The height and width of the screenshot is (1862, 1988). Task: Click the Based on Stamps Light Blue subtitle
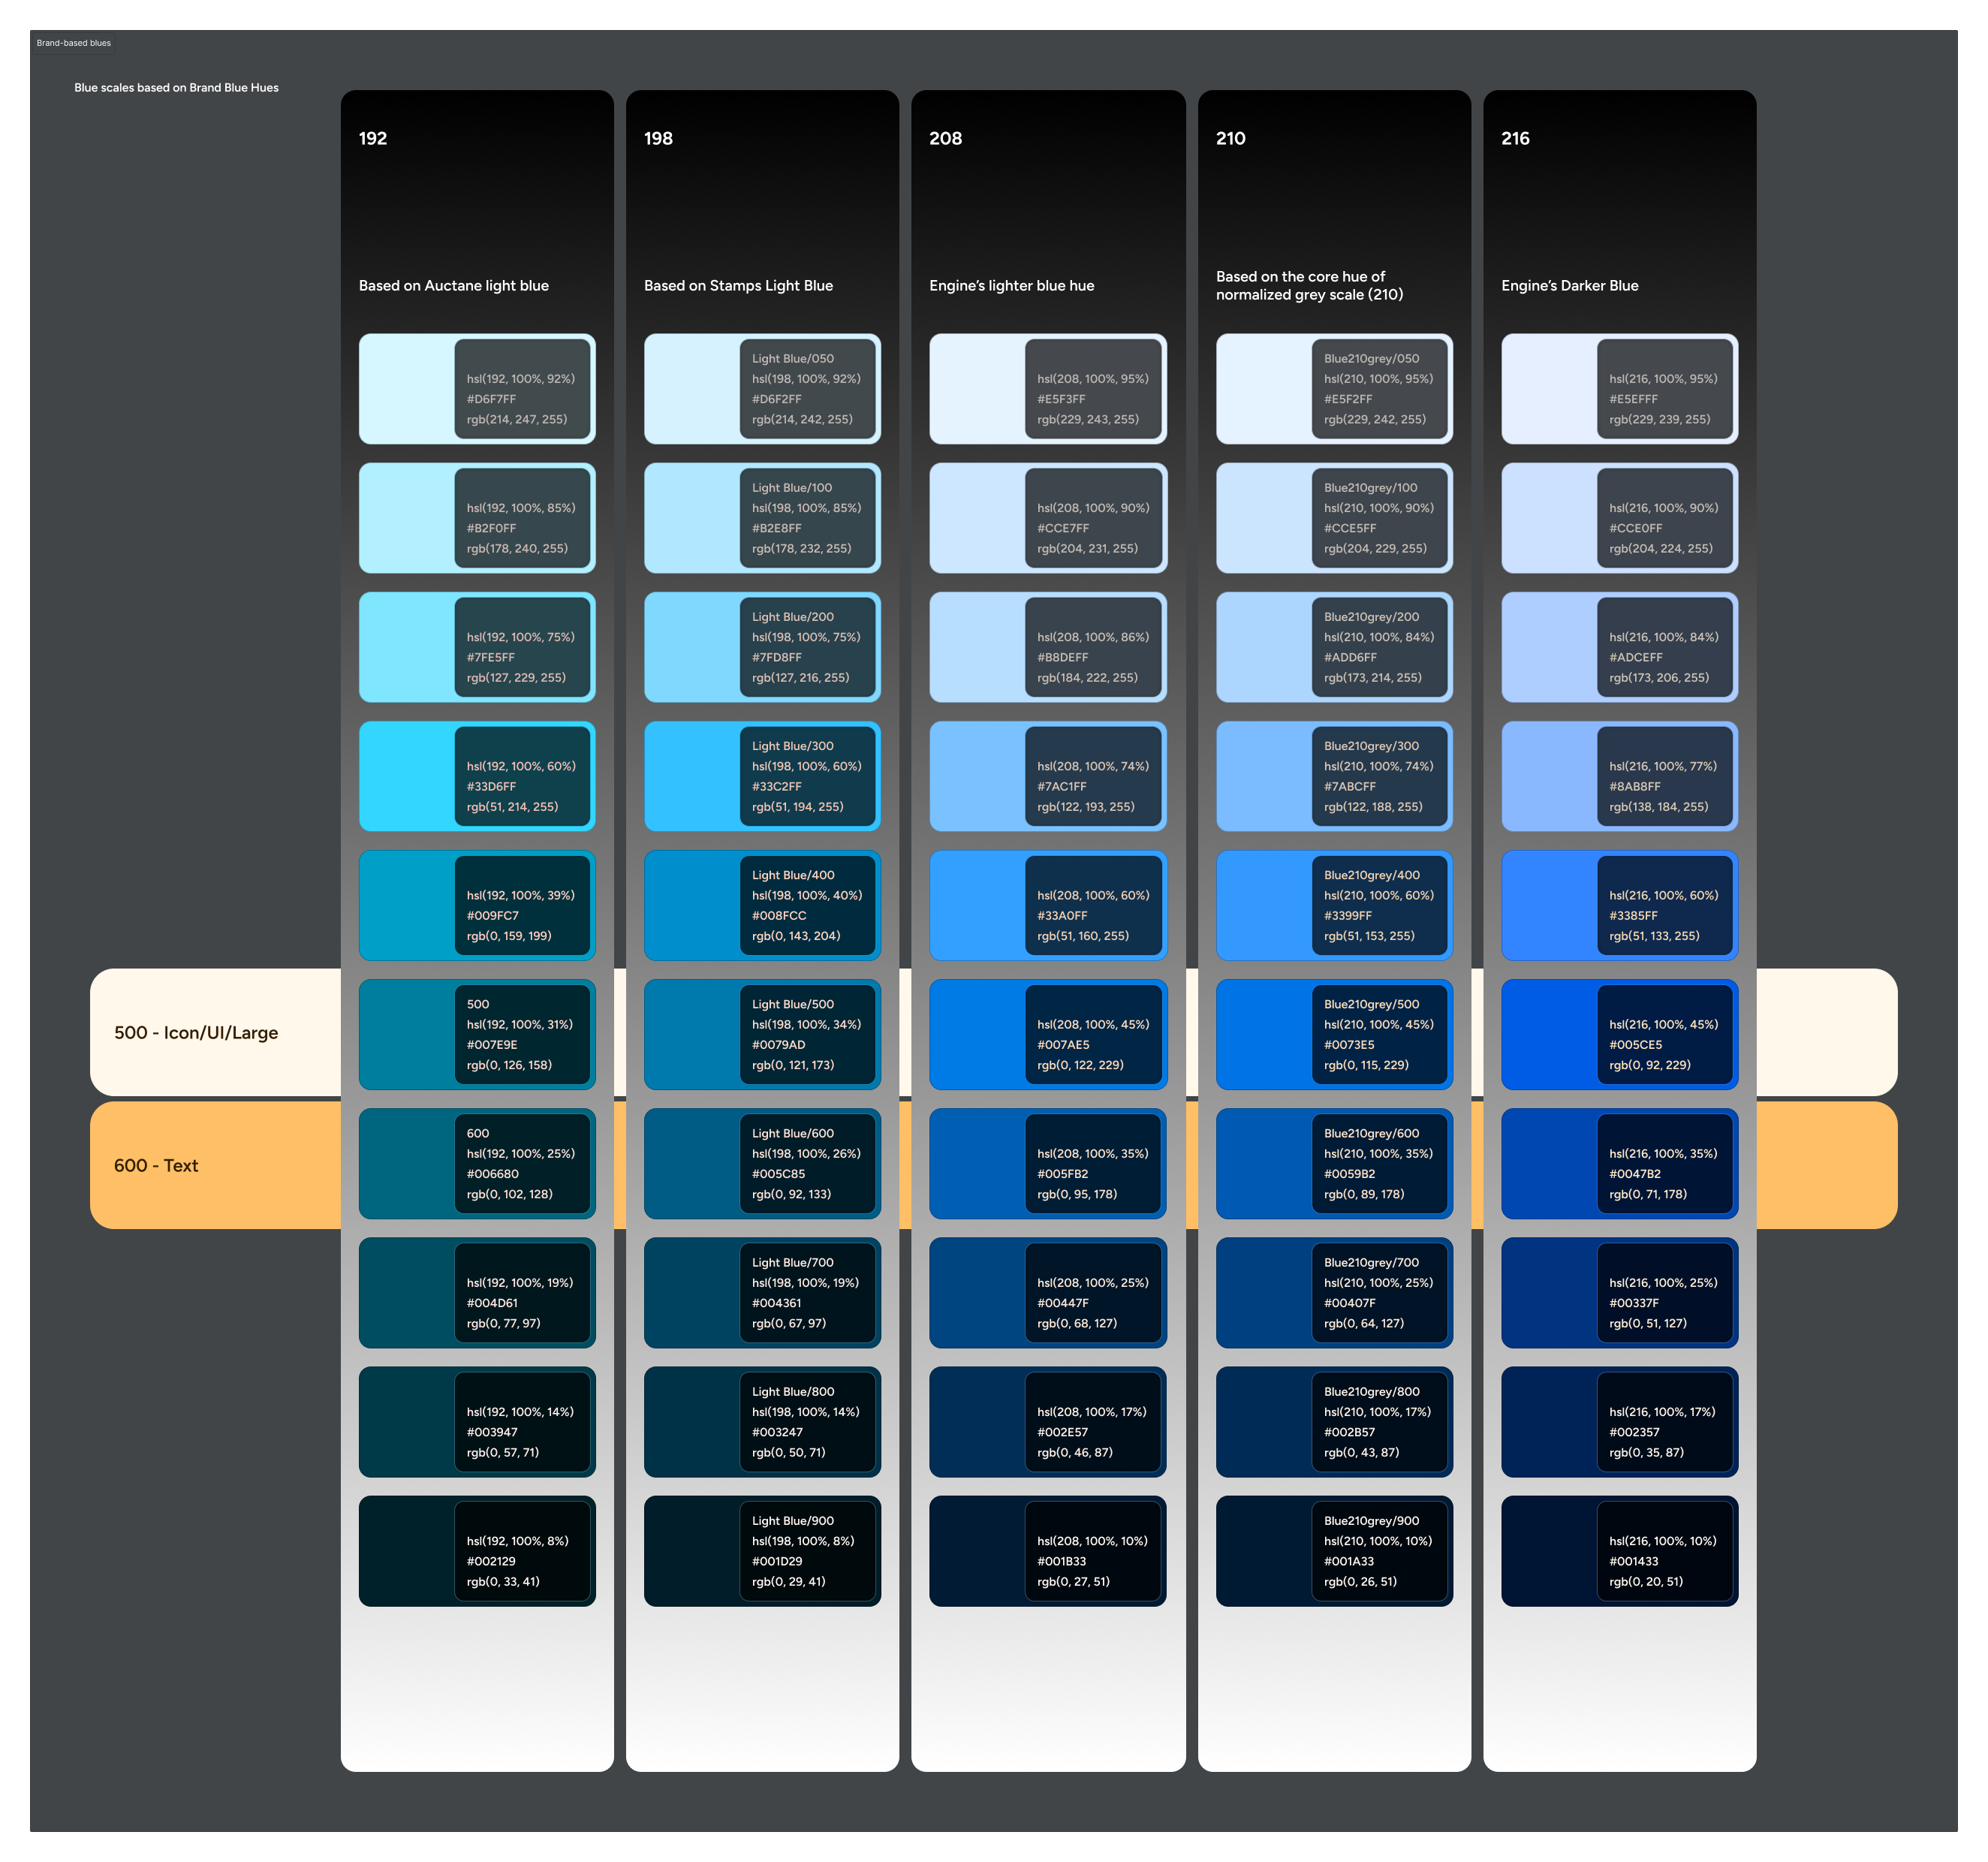pyautogui.click(x=737, y=285)
